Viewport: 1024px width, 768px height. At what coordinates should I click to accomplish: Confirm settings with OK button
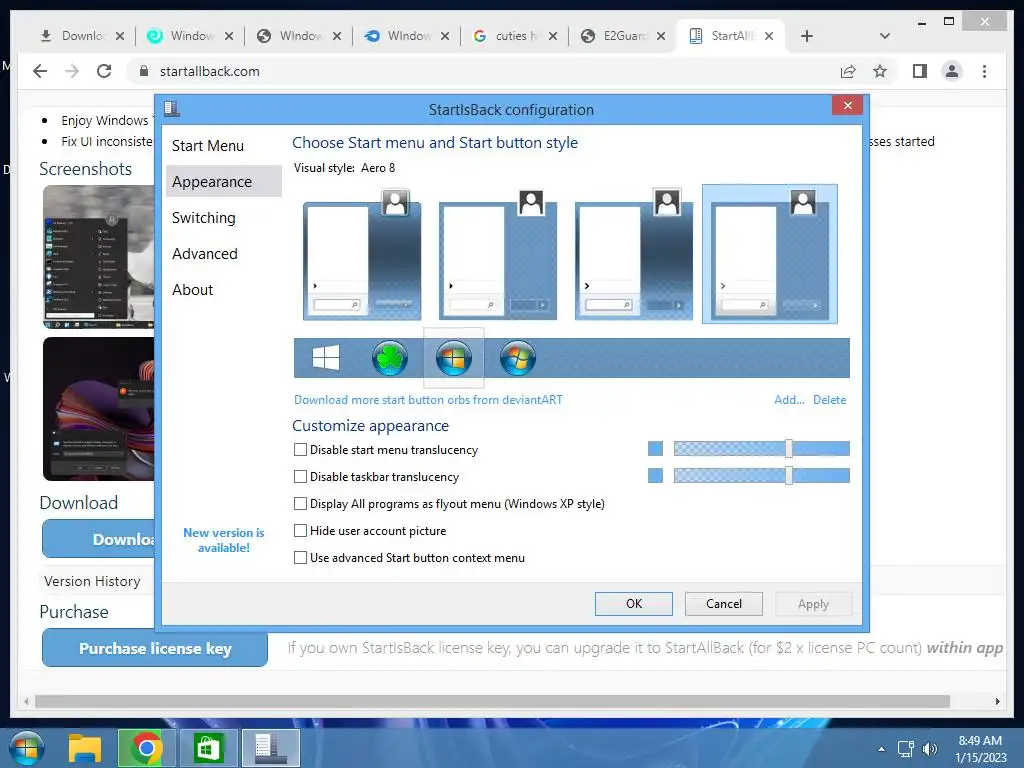pos(633,603)
